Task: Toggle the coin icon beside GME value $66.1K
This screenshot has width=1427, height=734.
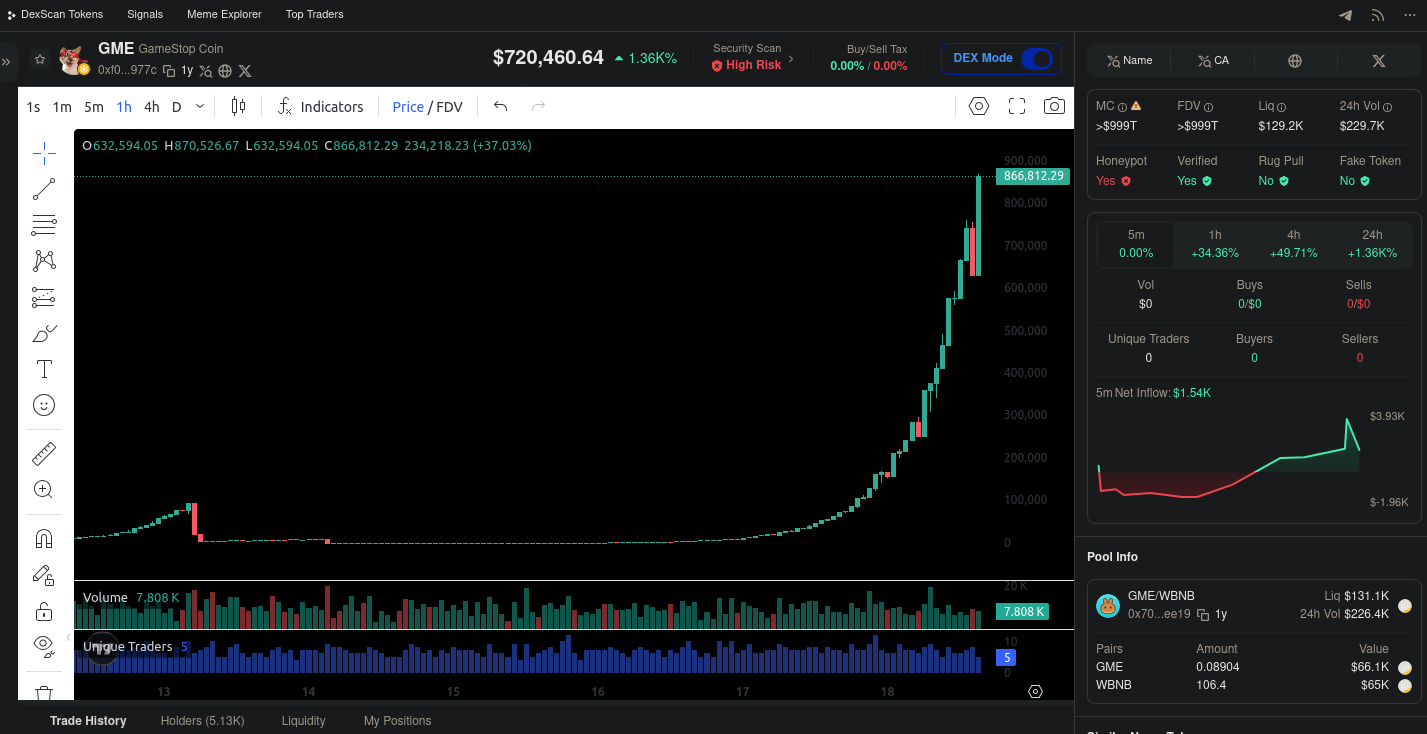Action: (x=1405, y=668)
